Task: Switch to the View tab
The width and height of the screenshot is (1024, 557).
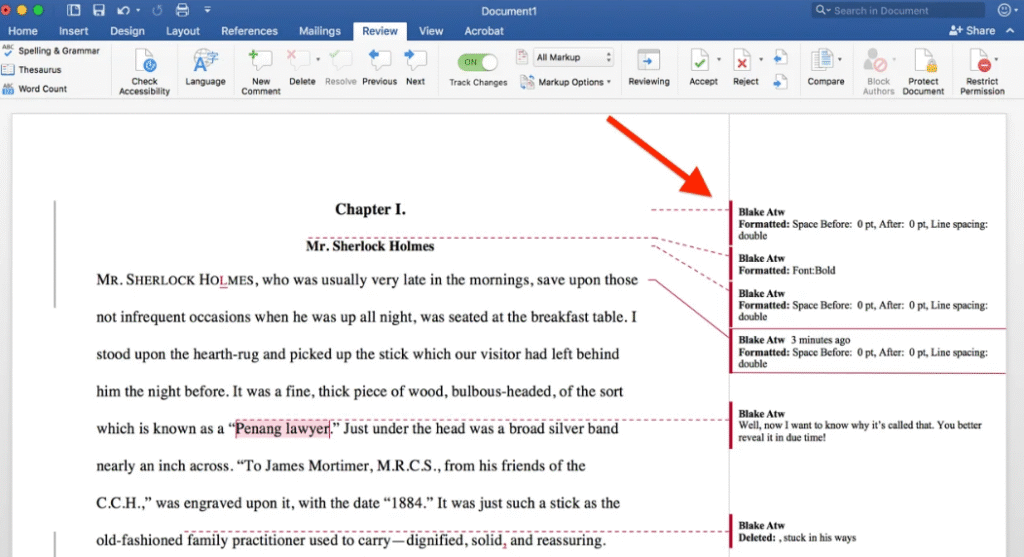Action: (431, 31)
